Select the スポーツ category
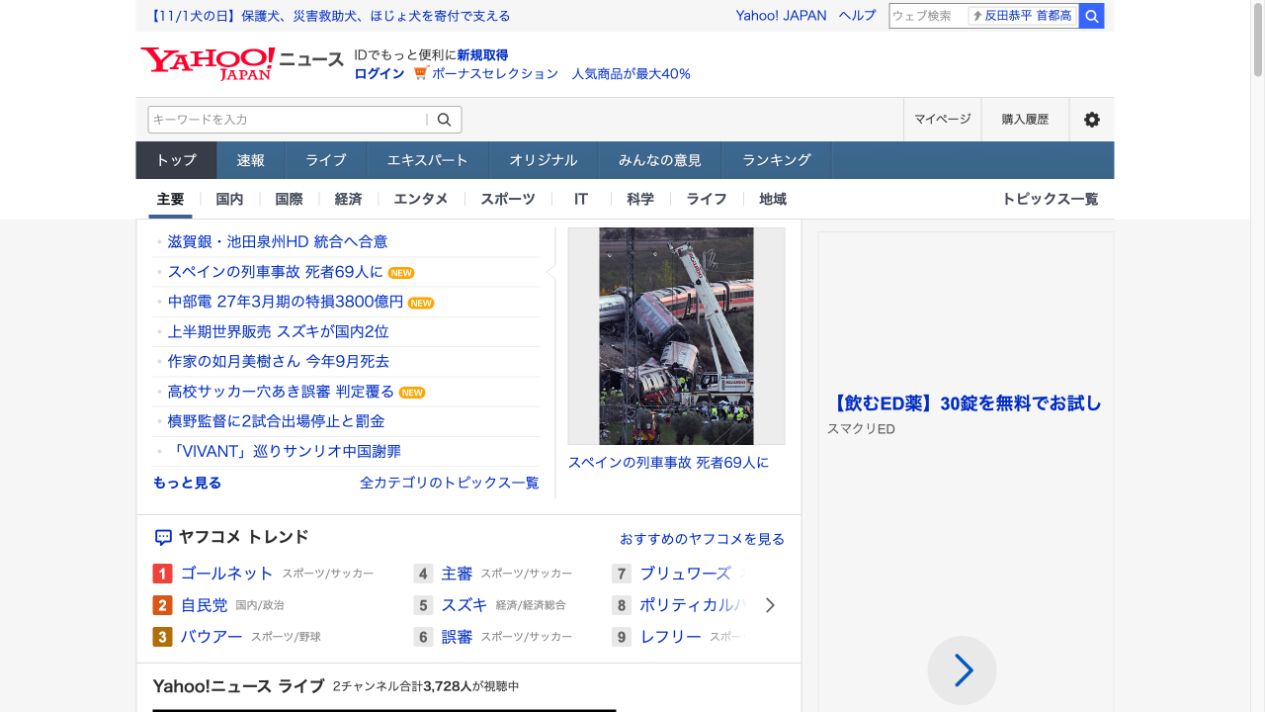Image resolution: width=1265 pixels, height=712 pixels. [x=508, y=199]
